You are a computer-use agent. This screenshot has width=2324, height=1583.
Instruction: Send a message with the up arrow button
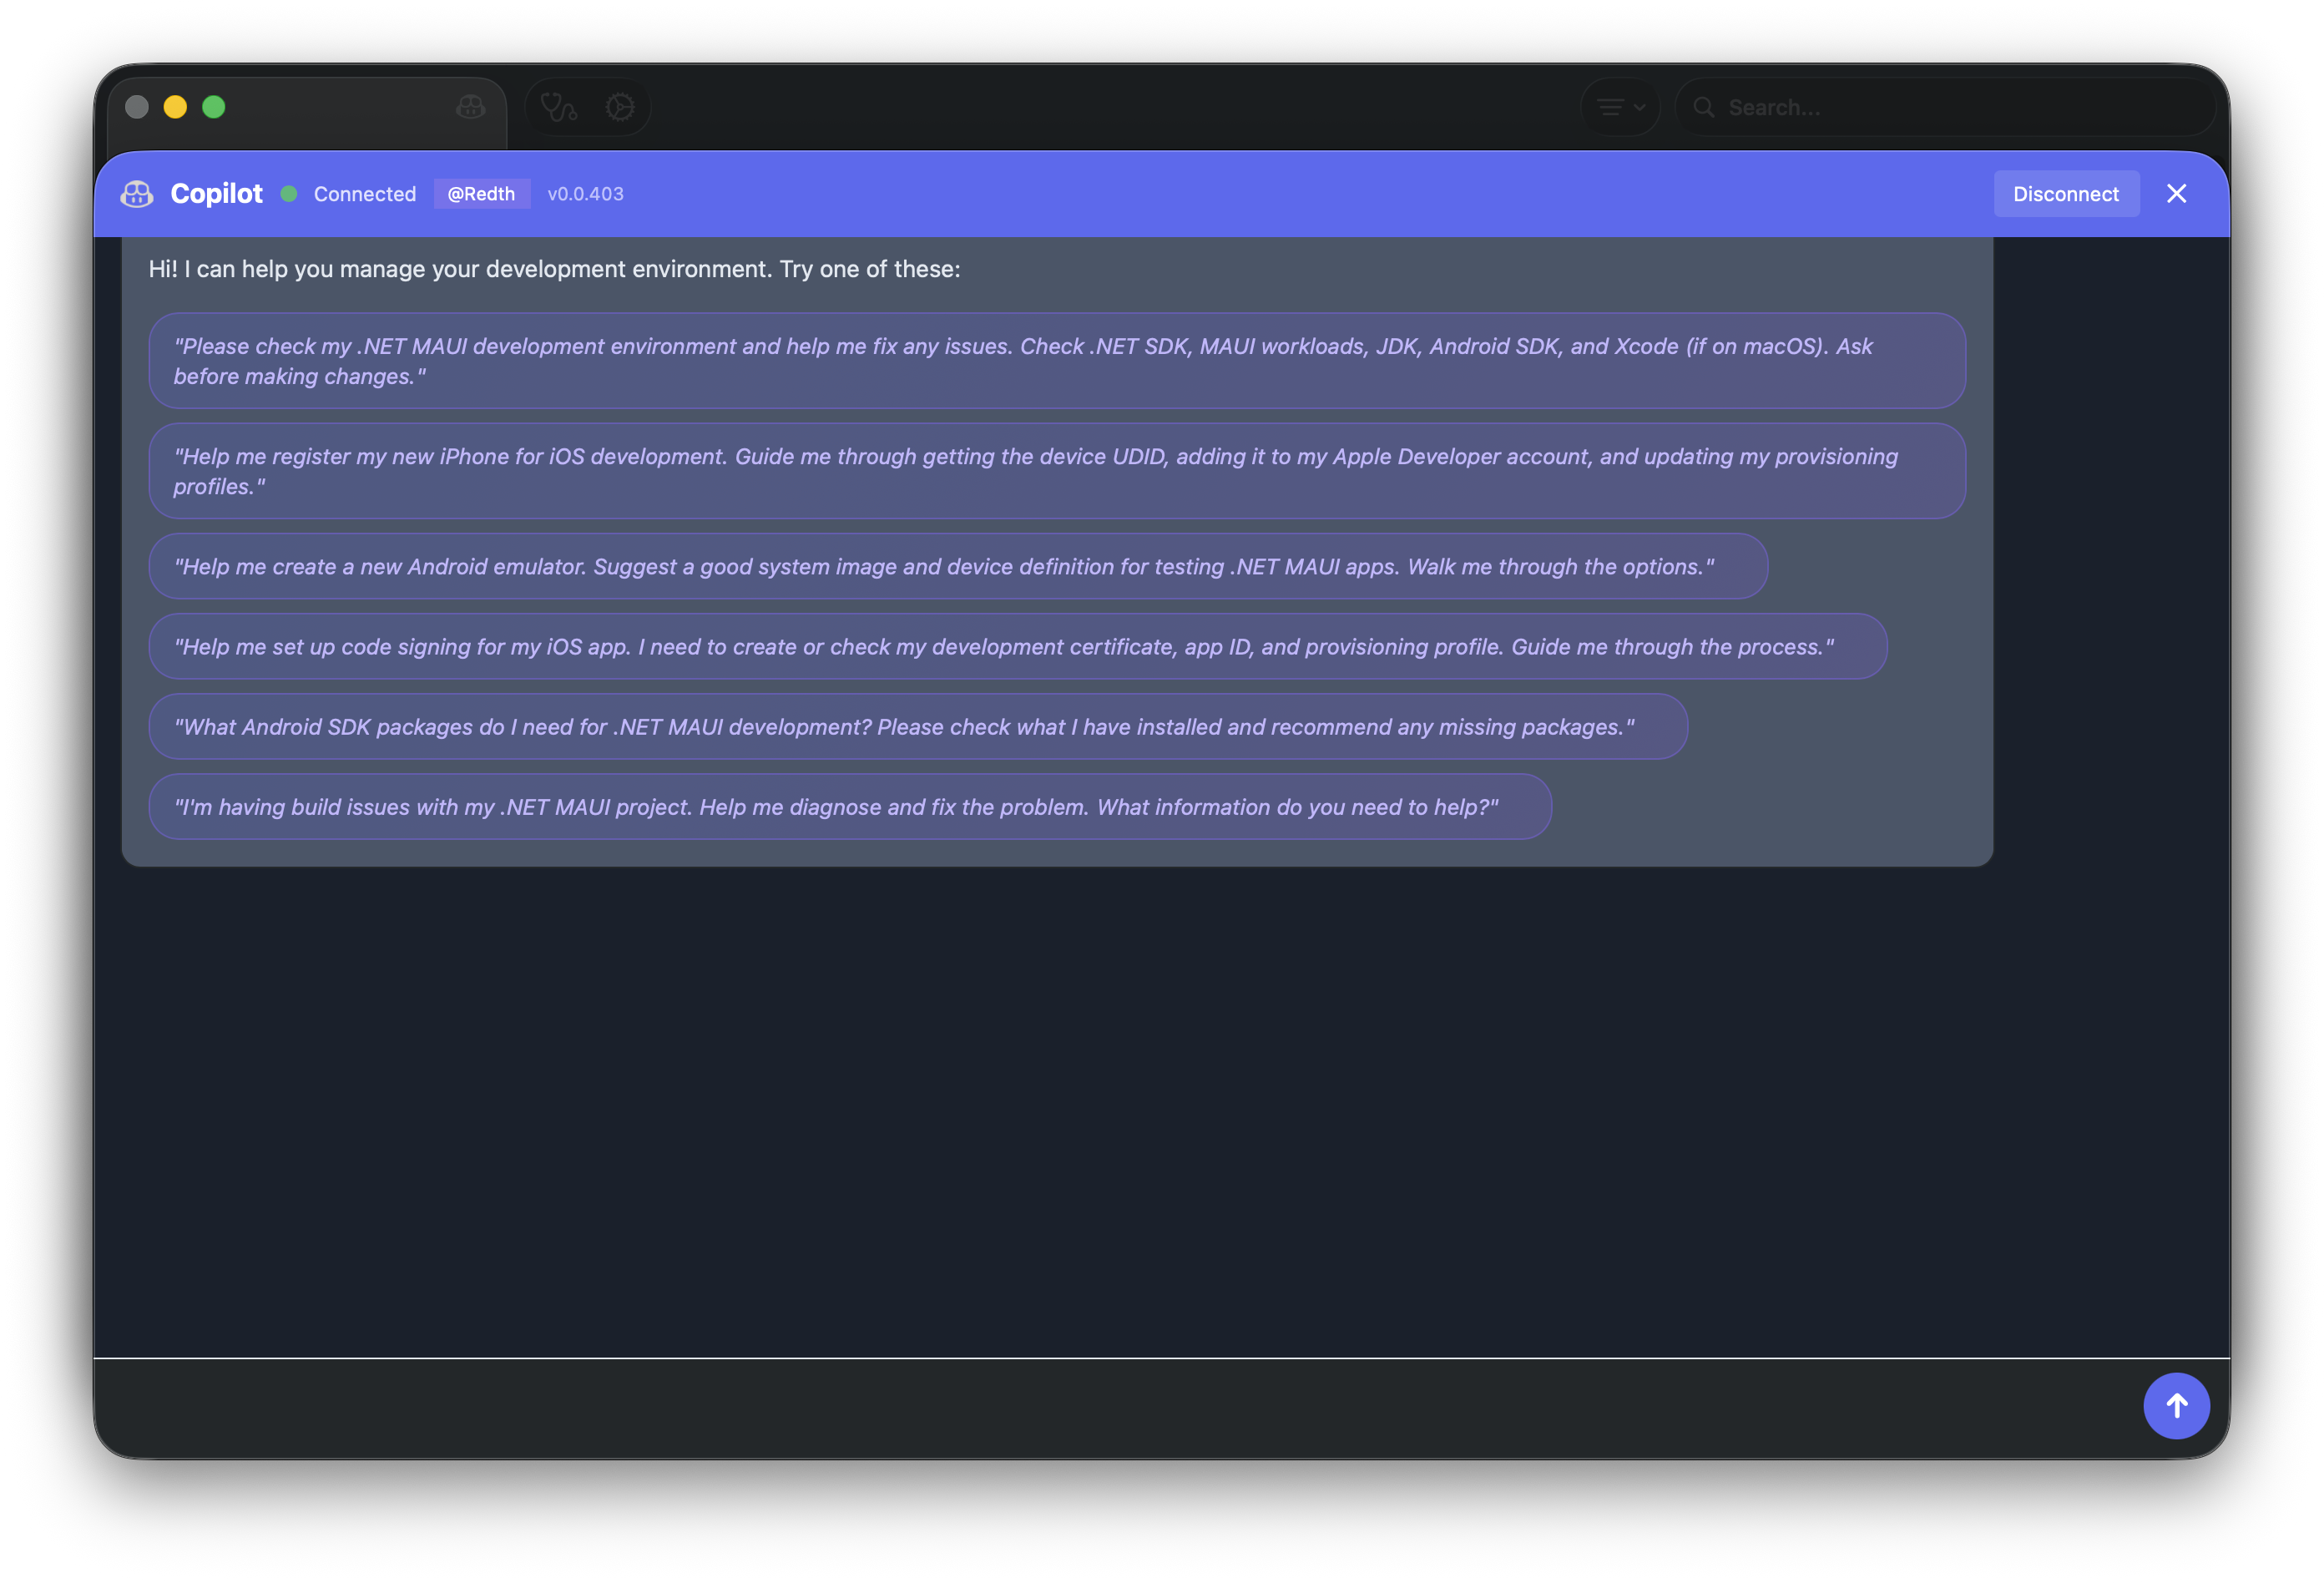2177,1405
